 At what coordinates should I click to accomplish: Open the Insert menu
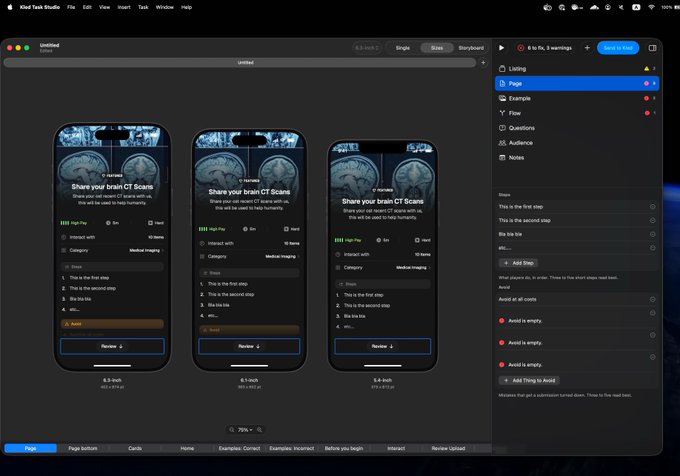[124, 7]
